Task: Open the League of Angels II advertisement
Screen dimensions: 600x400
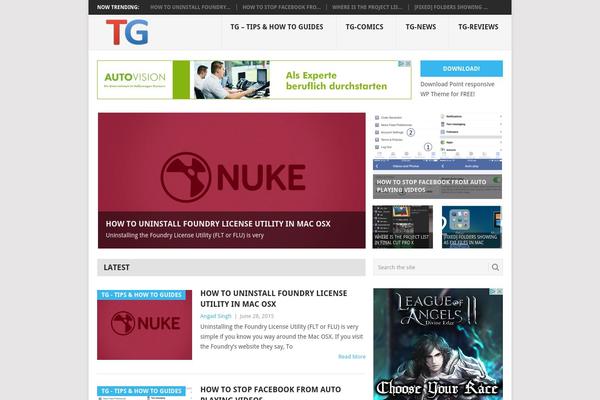Action: (x=438, y=344)
